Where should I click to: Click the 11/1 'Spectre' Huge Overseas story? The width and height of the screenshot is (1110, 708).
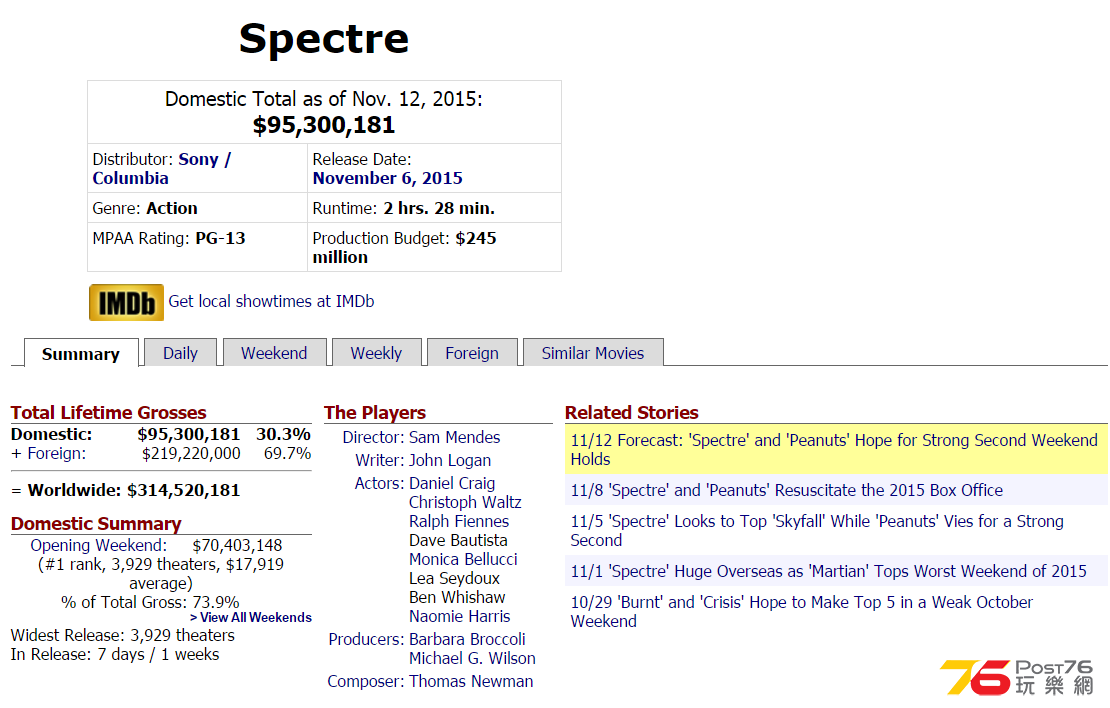[x=828, y=571]
